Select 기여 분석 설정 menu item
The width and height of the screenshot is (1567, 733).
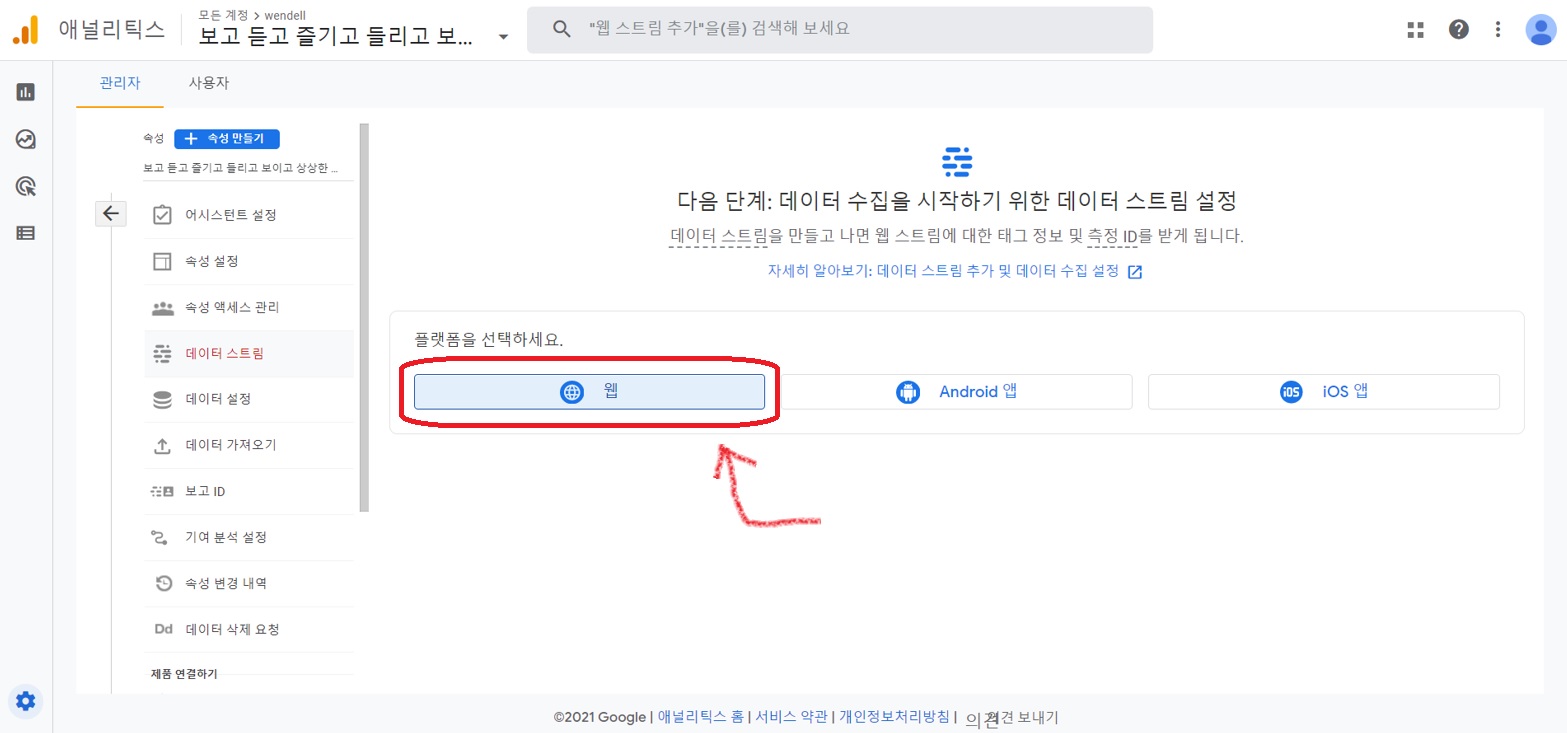(x=249, y=537)
